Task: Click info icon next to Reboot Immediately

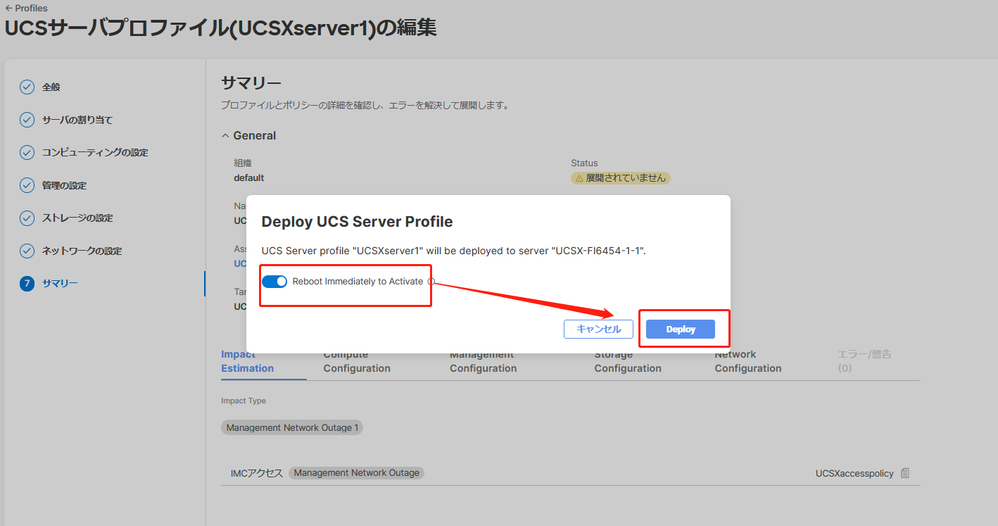Action: pos(431,281)
